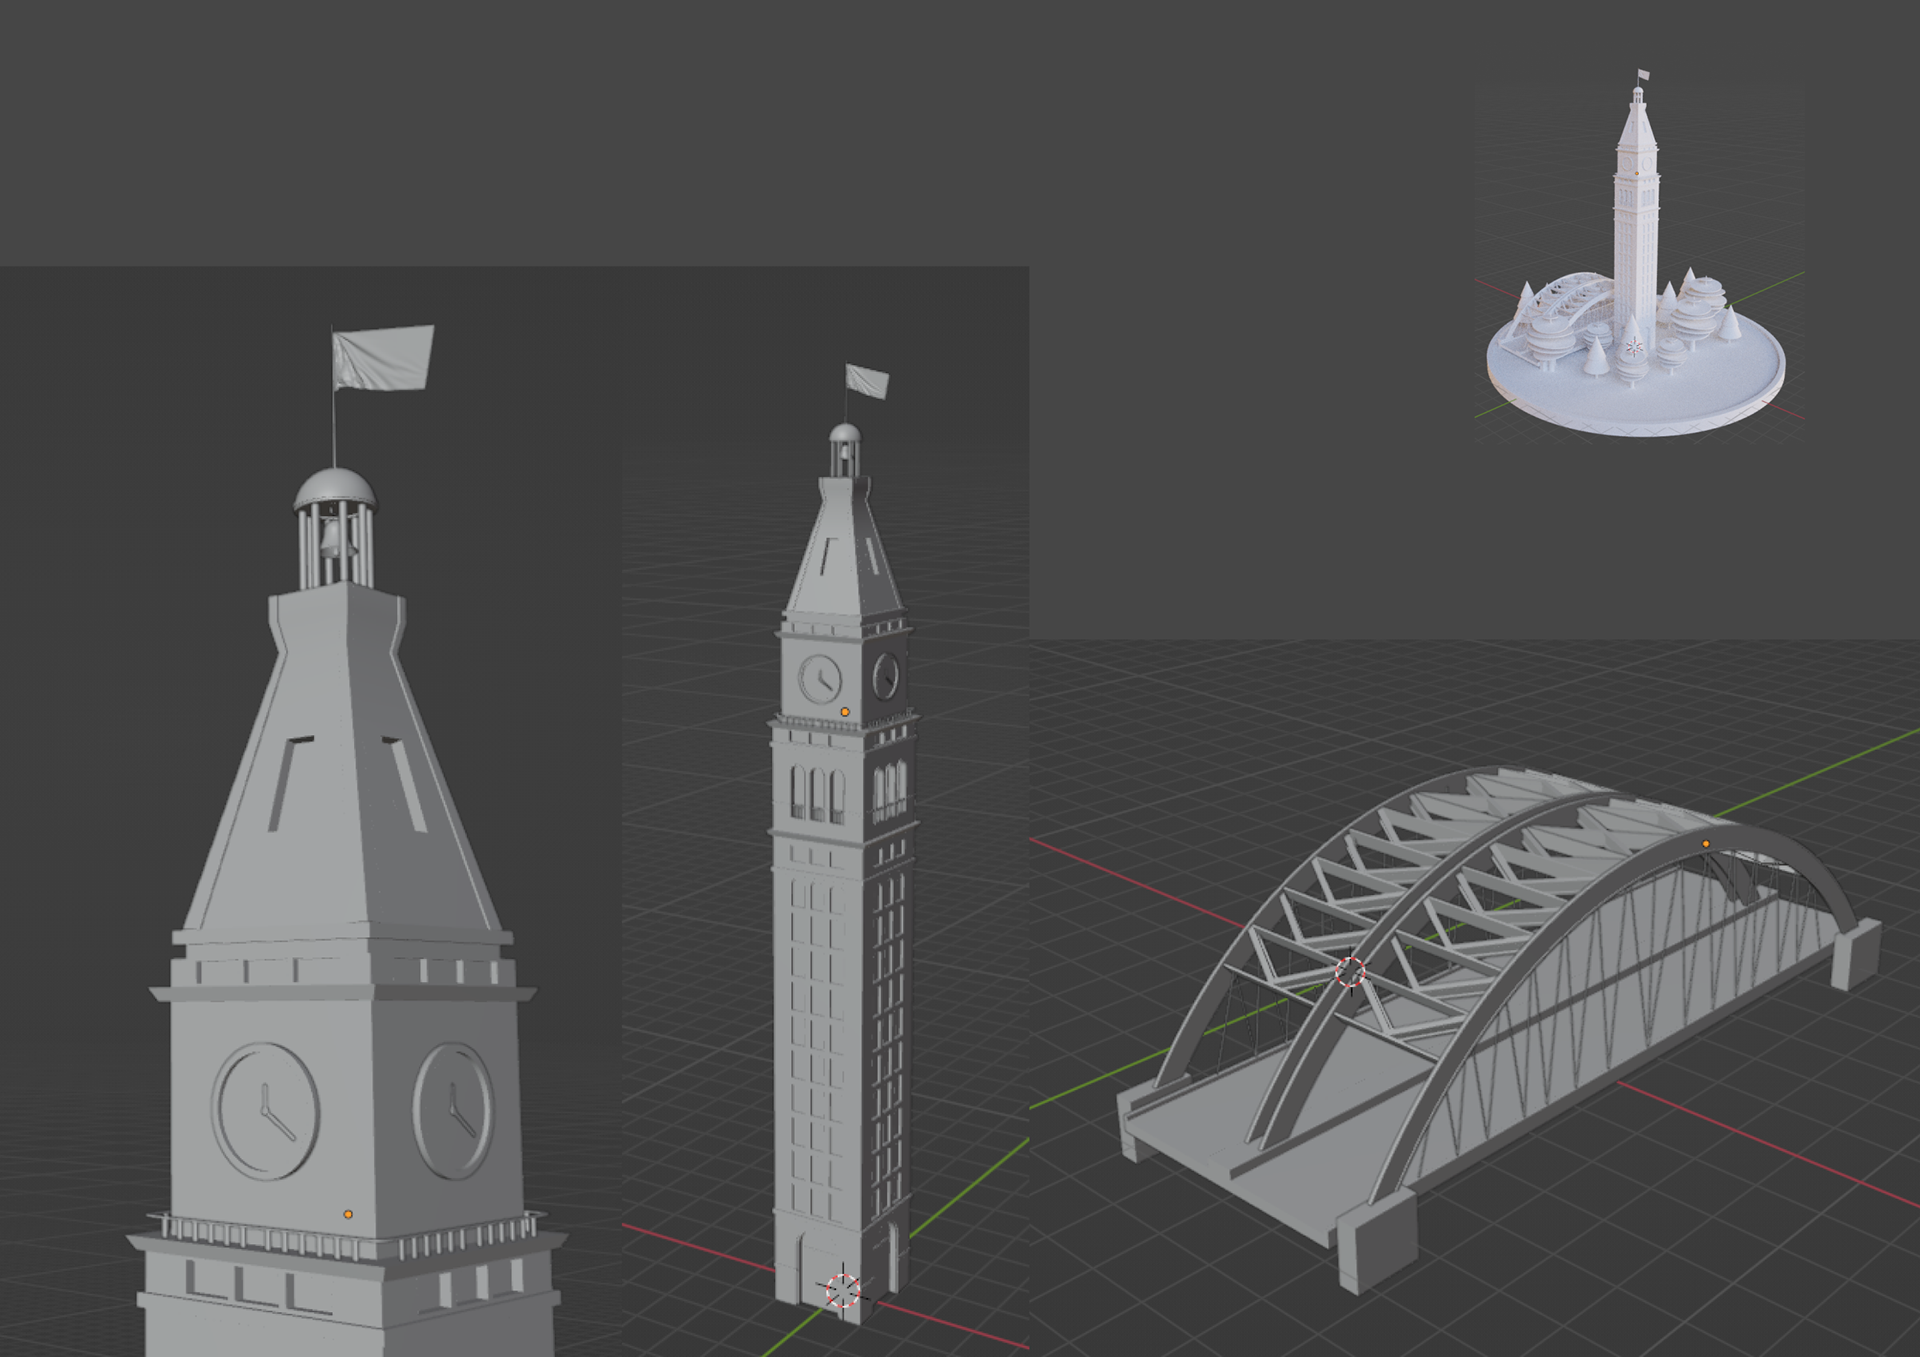Click the small dome atop the full-height tower

click(x=845, y=433)
